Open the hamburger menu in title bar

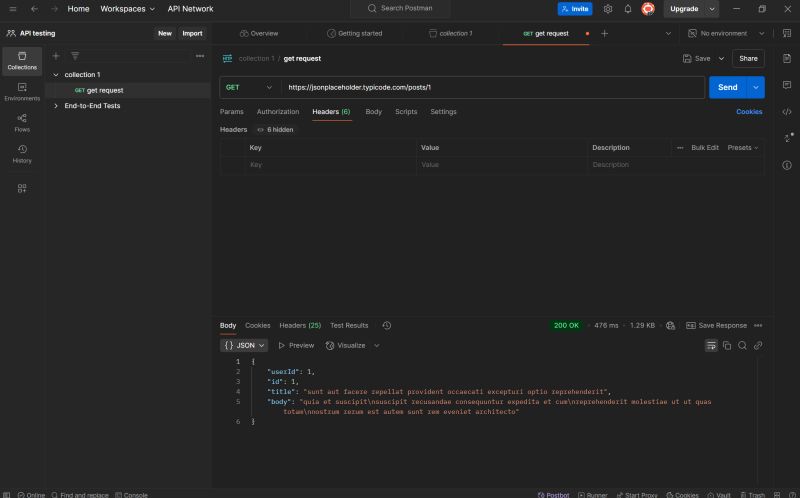point(13,9)
